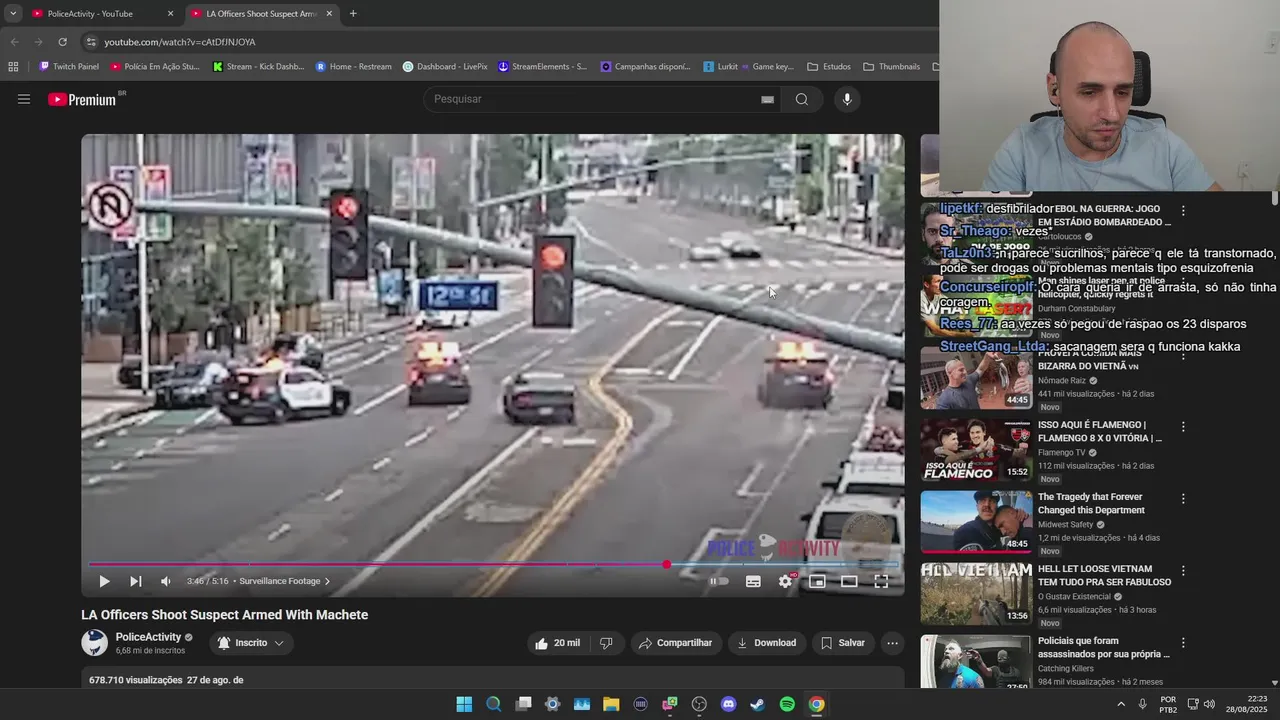Open the StreamElements bookmark
The width and height of the screenshot is (1280, 720).
(x=543, y=67)
